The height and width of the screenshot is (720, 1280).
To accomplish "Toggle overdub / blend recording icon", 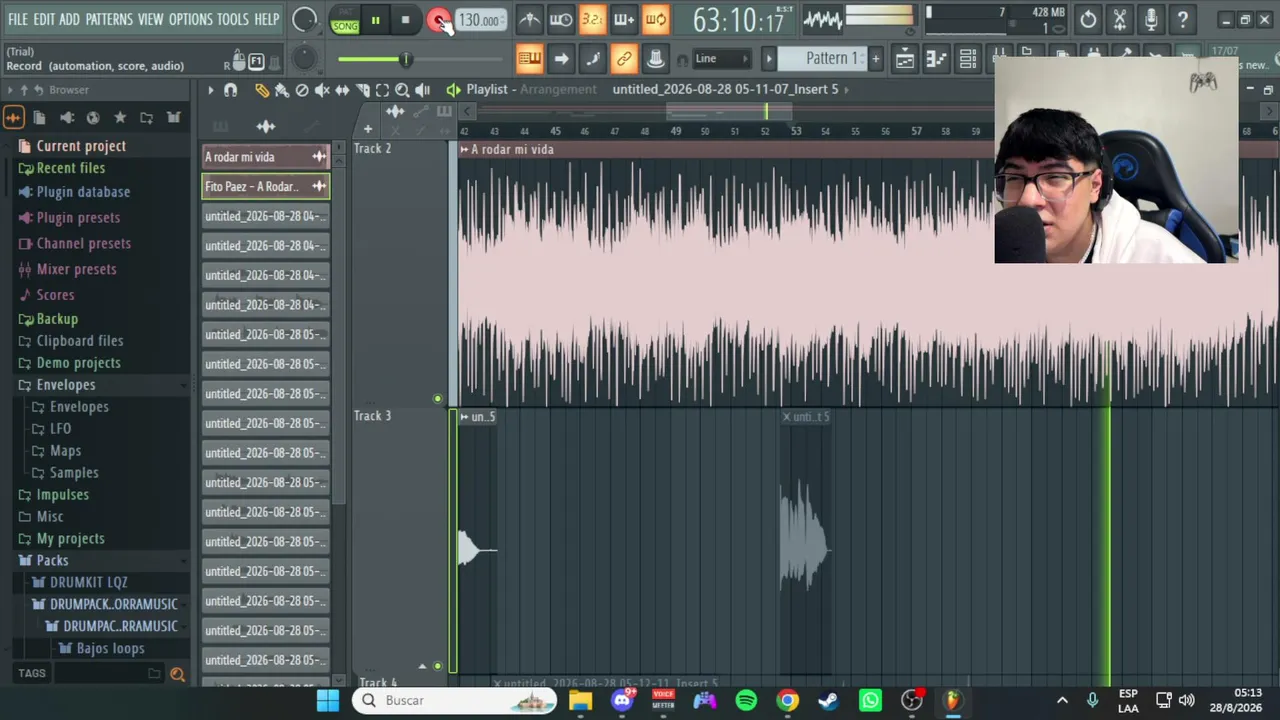I will 624,19.
